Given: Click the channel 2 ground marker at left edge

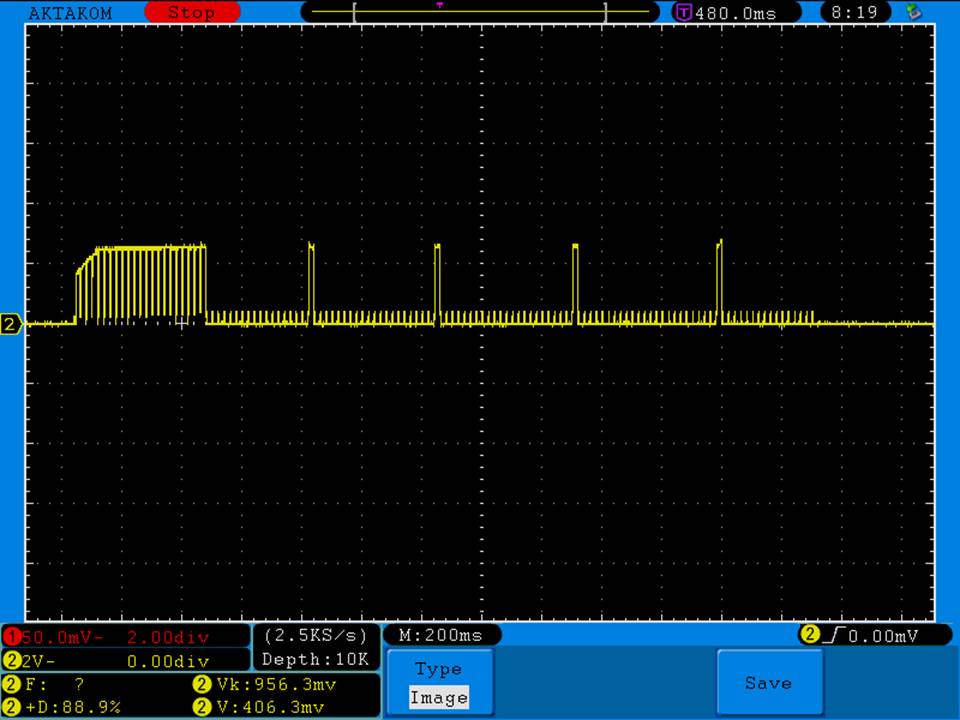Looking at the screenshot, I should (x=11, y=324).
